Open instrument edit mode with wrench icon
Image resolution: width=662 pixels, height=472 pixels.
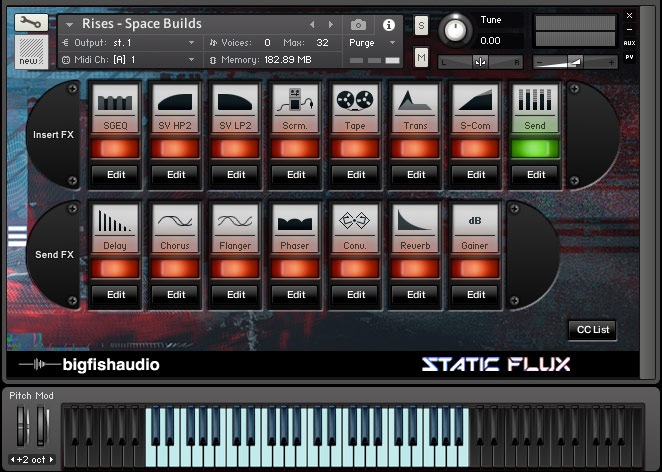31,22
